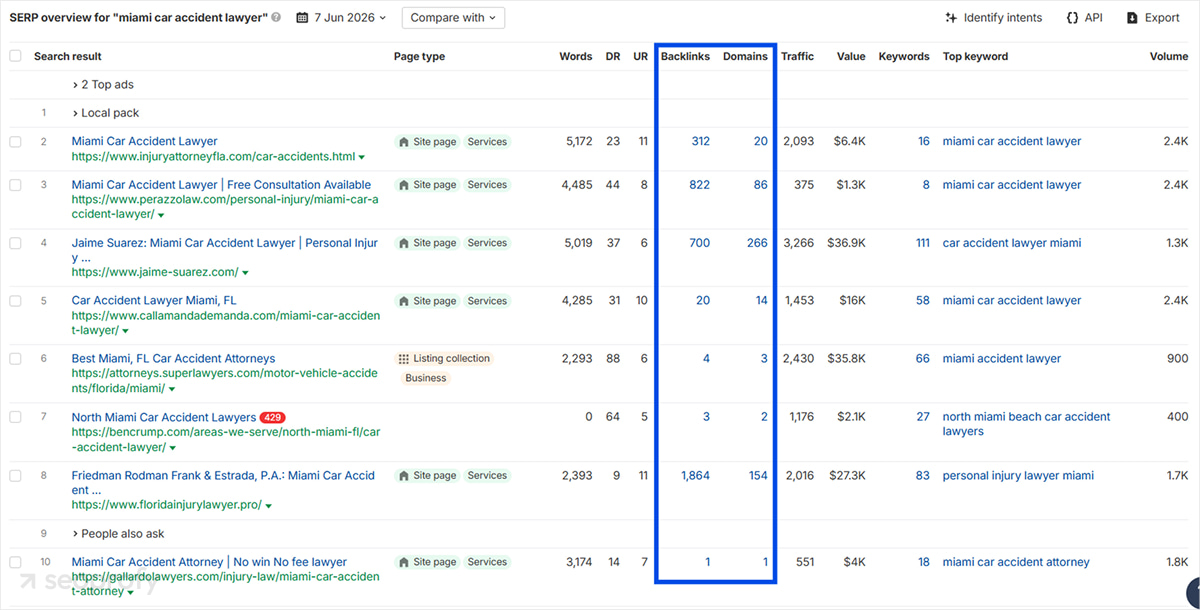The width and height of the screenshot is (1200, 610).
Task: Check the box for gallardolawyers.com result
Action: pyautogui.click(x=15, y=562)
